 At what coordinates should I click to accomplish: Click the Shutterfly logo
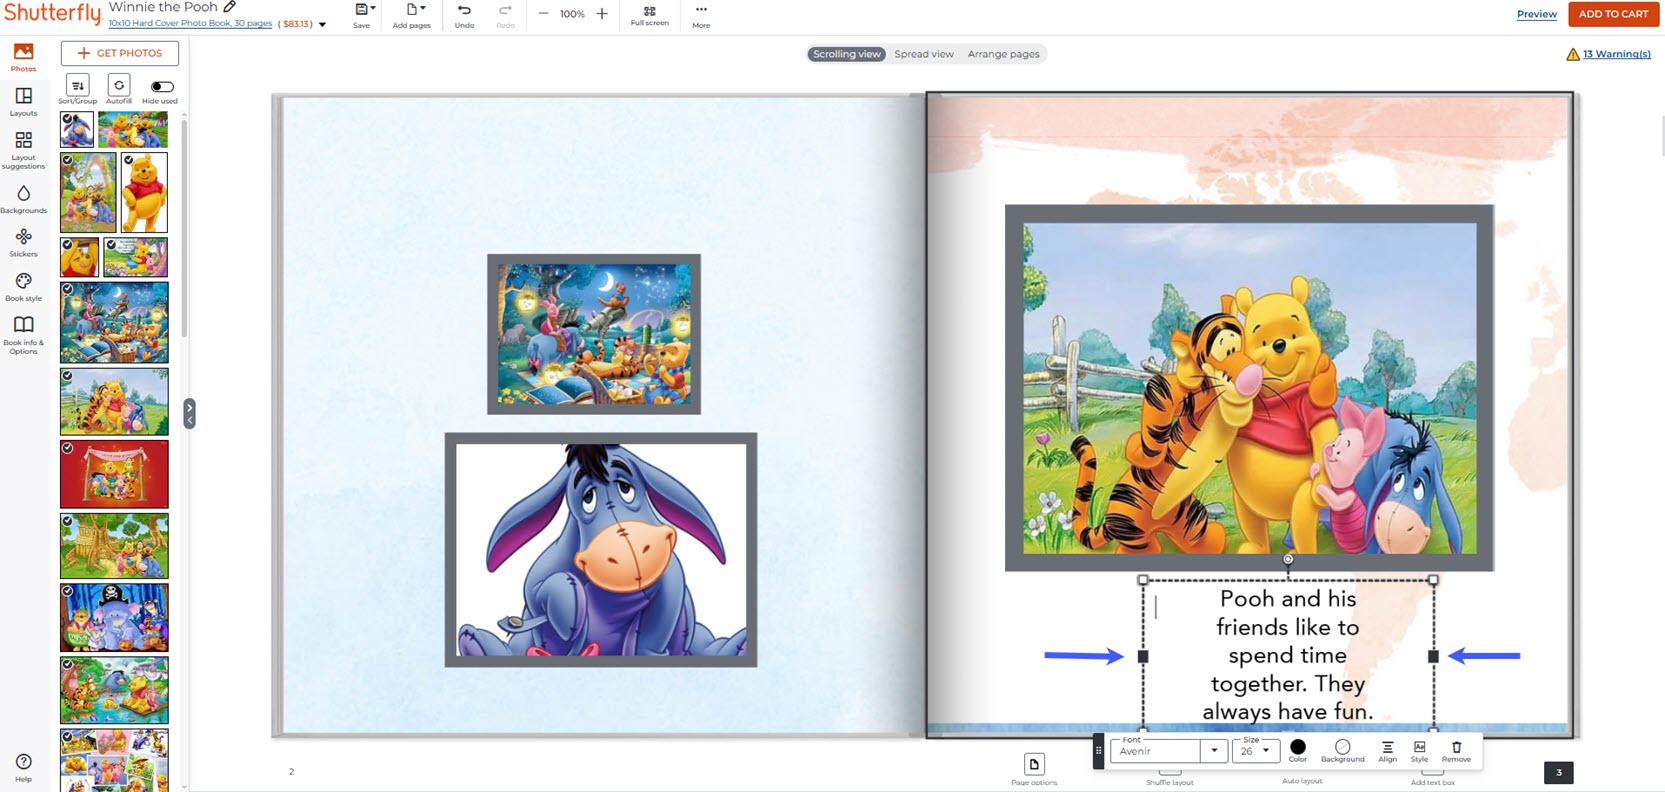(x=53, y=14)
